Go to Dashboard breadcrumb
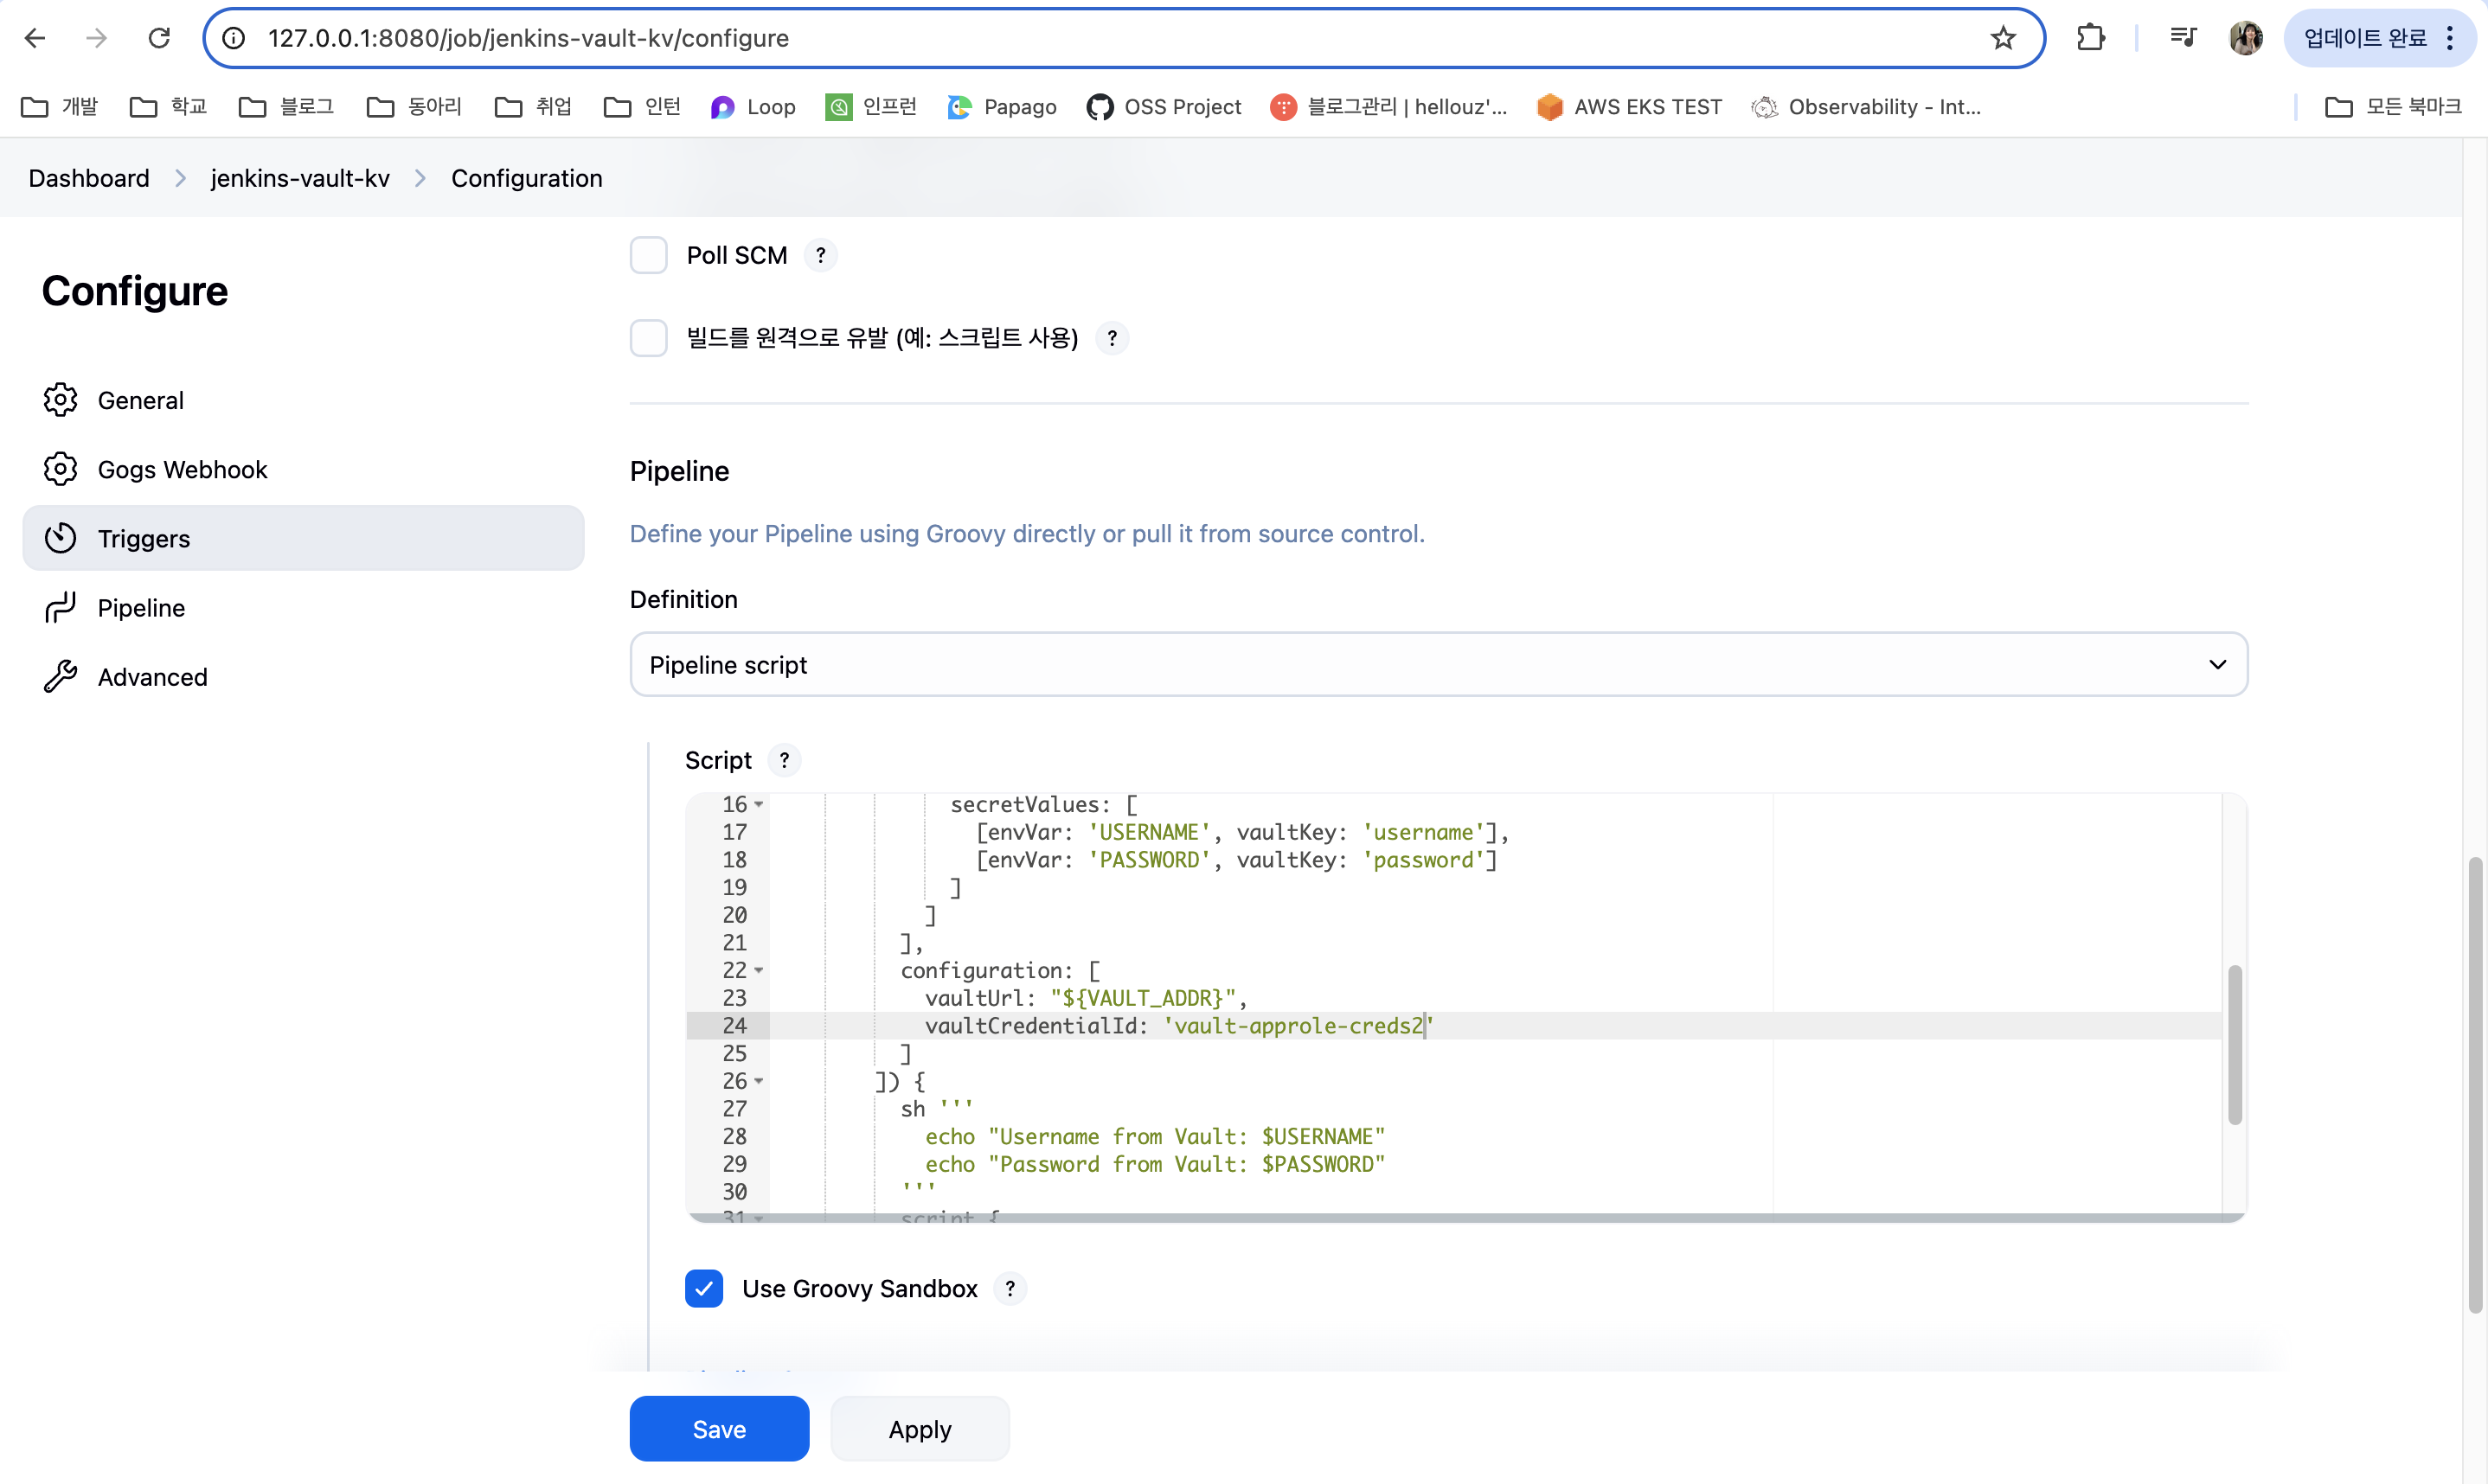The height and width of the screenshot is (1484, 2488). coord(89,178)
